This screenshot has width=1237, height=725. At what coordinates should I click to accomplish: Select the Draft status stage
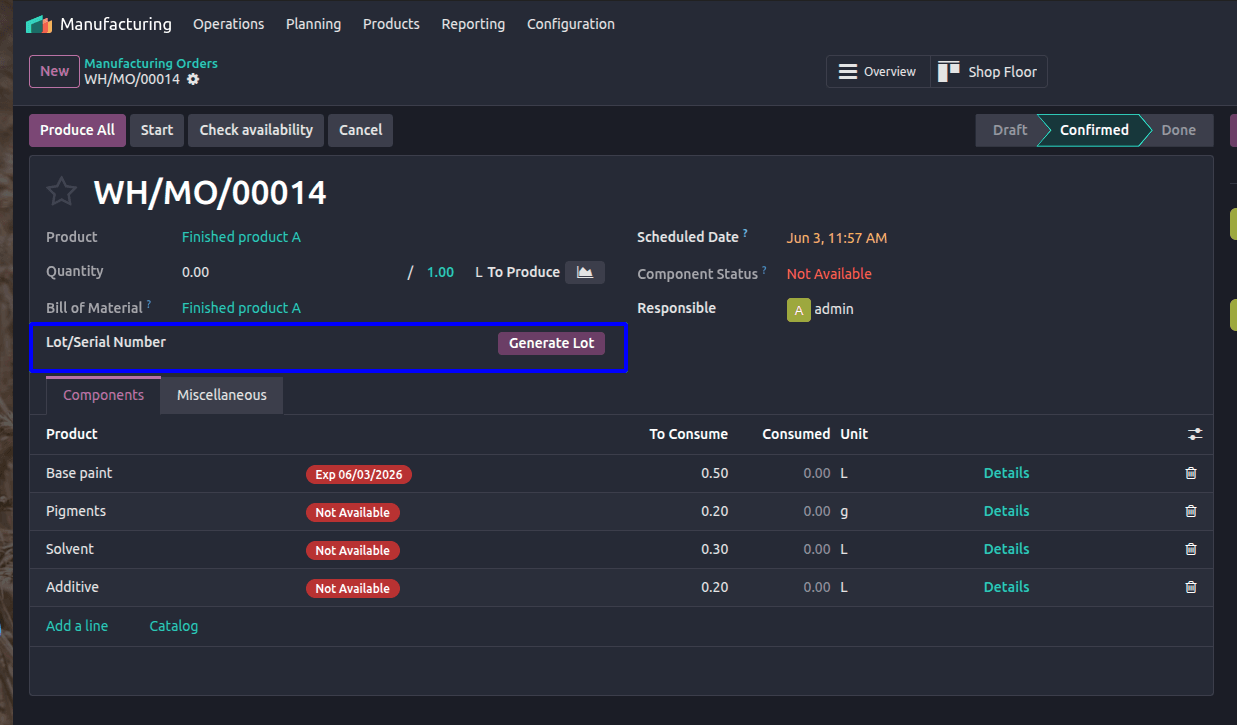(1009, 130)
